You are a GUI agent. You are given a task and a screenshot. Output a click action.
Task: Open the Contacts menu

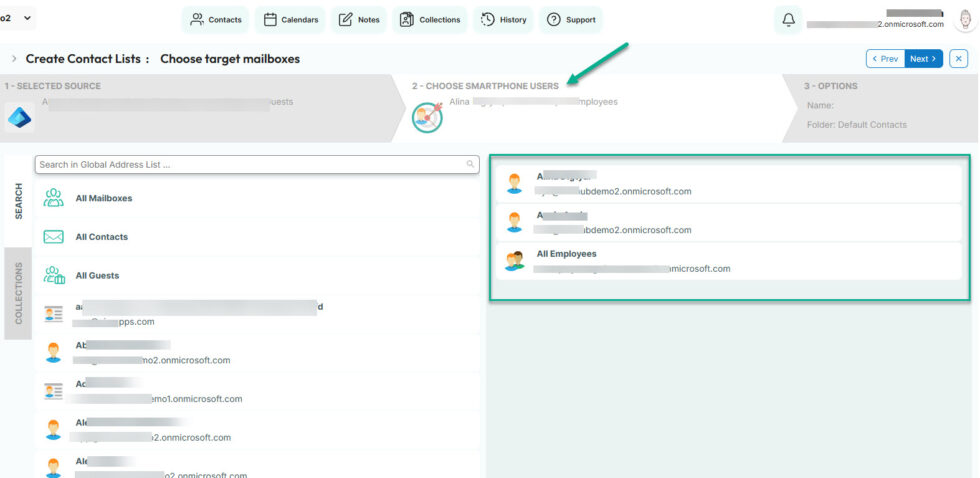(x=215, y=20)
